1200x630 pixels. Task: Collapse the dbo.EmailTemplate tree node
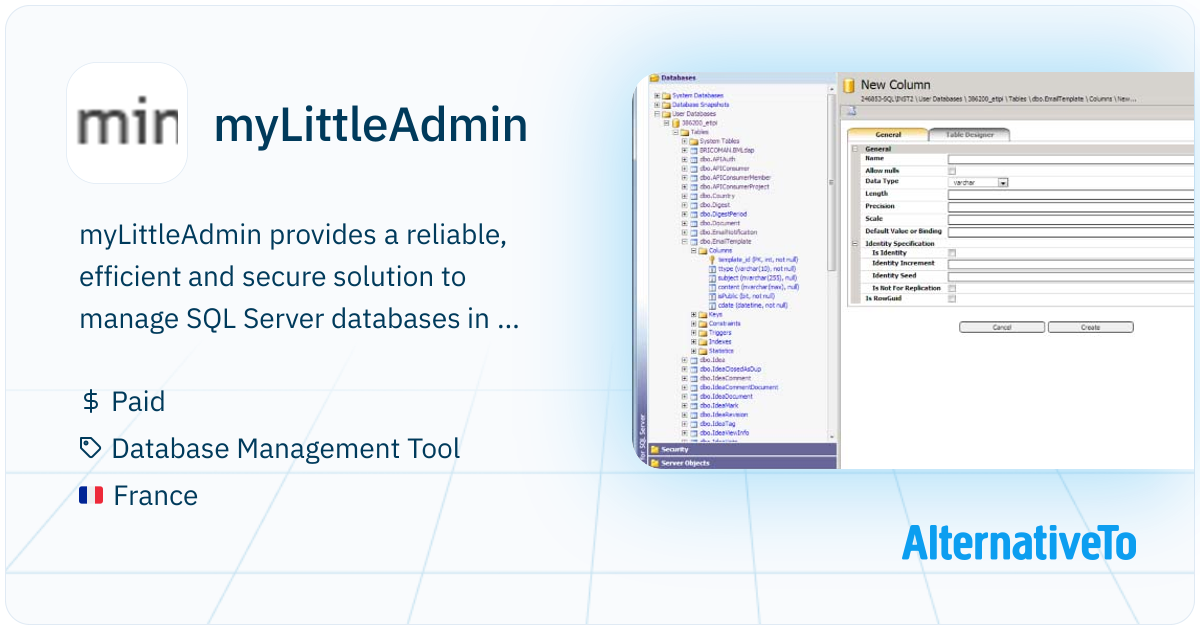[x=684, y=241]
